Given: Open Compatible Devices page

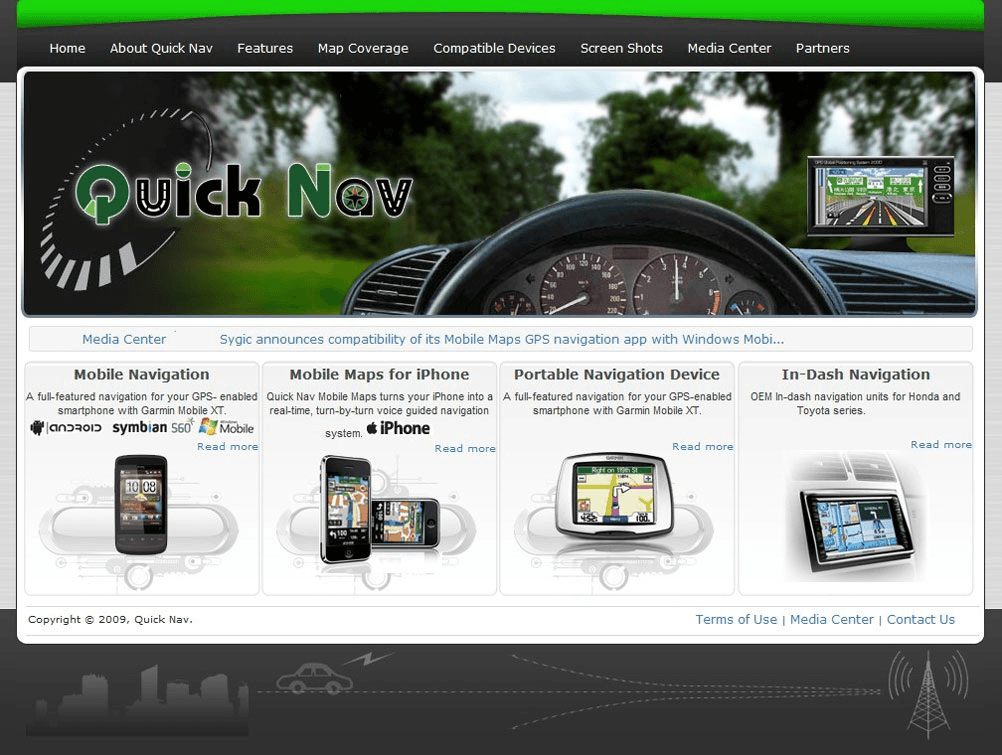Looking at the screenshot, I should pos(494,49).
